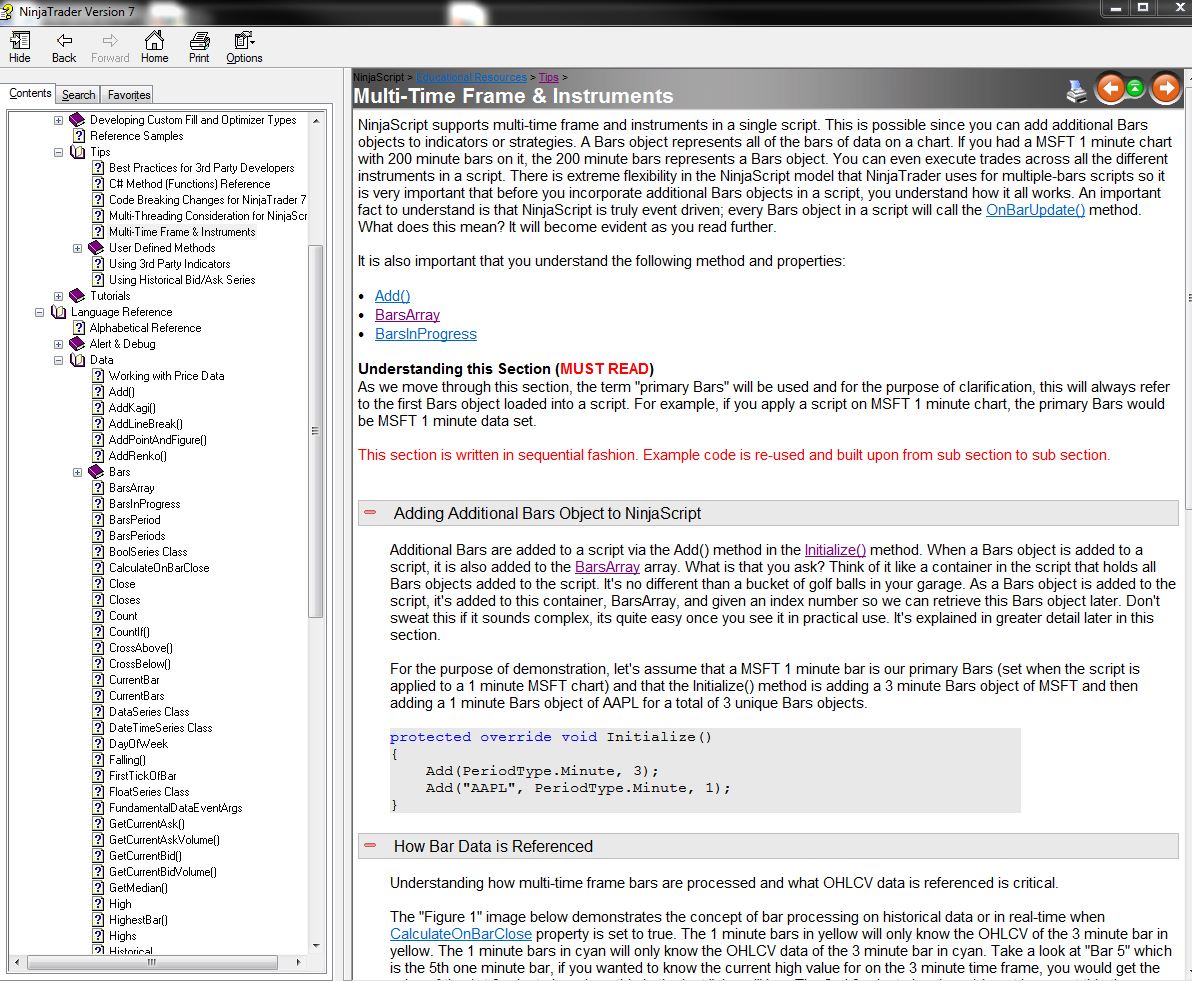Click contents tree horizontal scroll right arrow

[299, 962]
